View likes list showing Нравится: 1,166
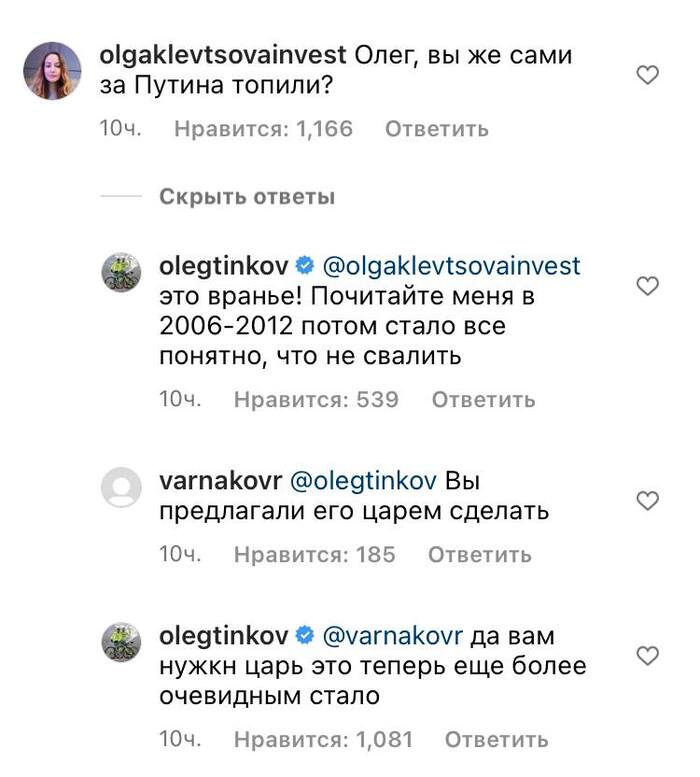The height and width of the screenshot is (777, 700). [263, 129]
